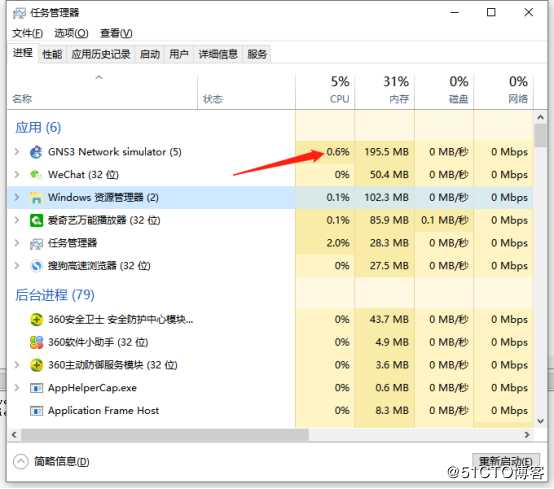554x489 pixels.
Task: Click the 爱奇艺万能播放器 green icon
Action: pos(36,220)
